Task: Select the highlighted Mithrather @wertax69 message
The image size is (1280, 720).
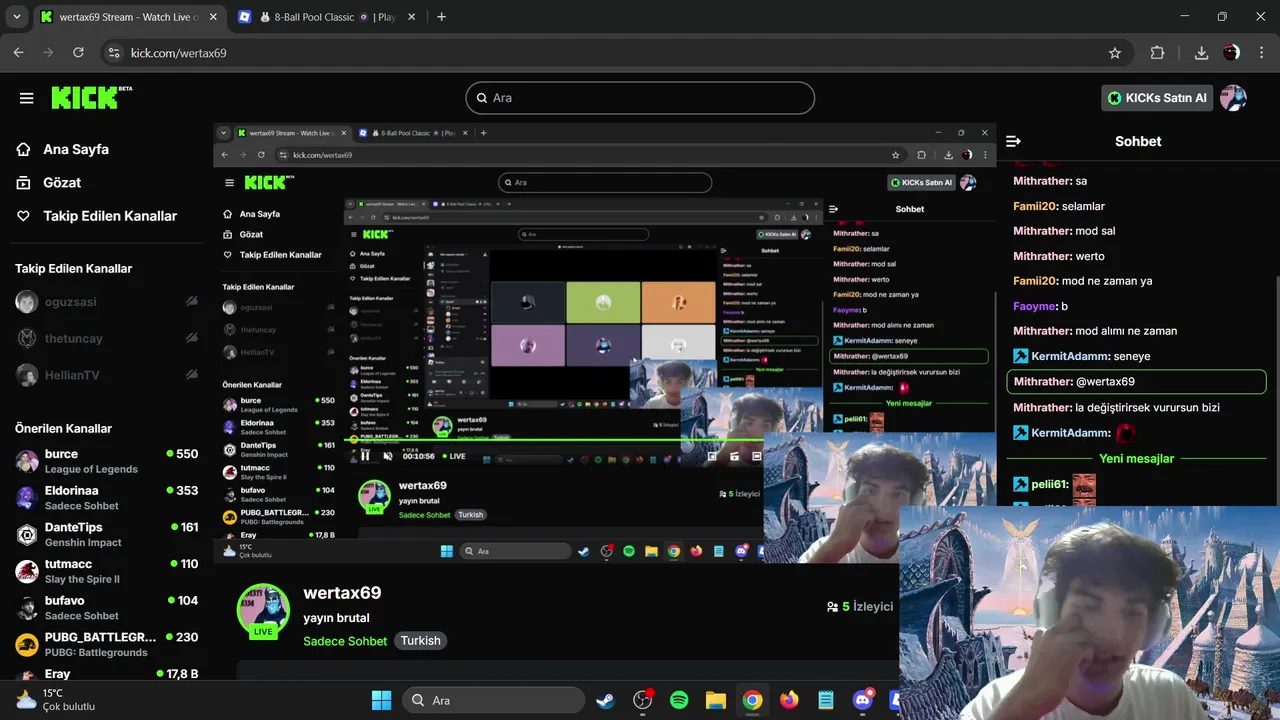Action: pos(1136,382)
